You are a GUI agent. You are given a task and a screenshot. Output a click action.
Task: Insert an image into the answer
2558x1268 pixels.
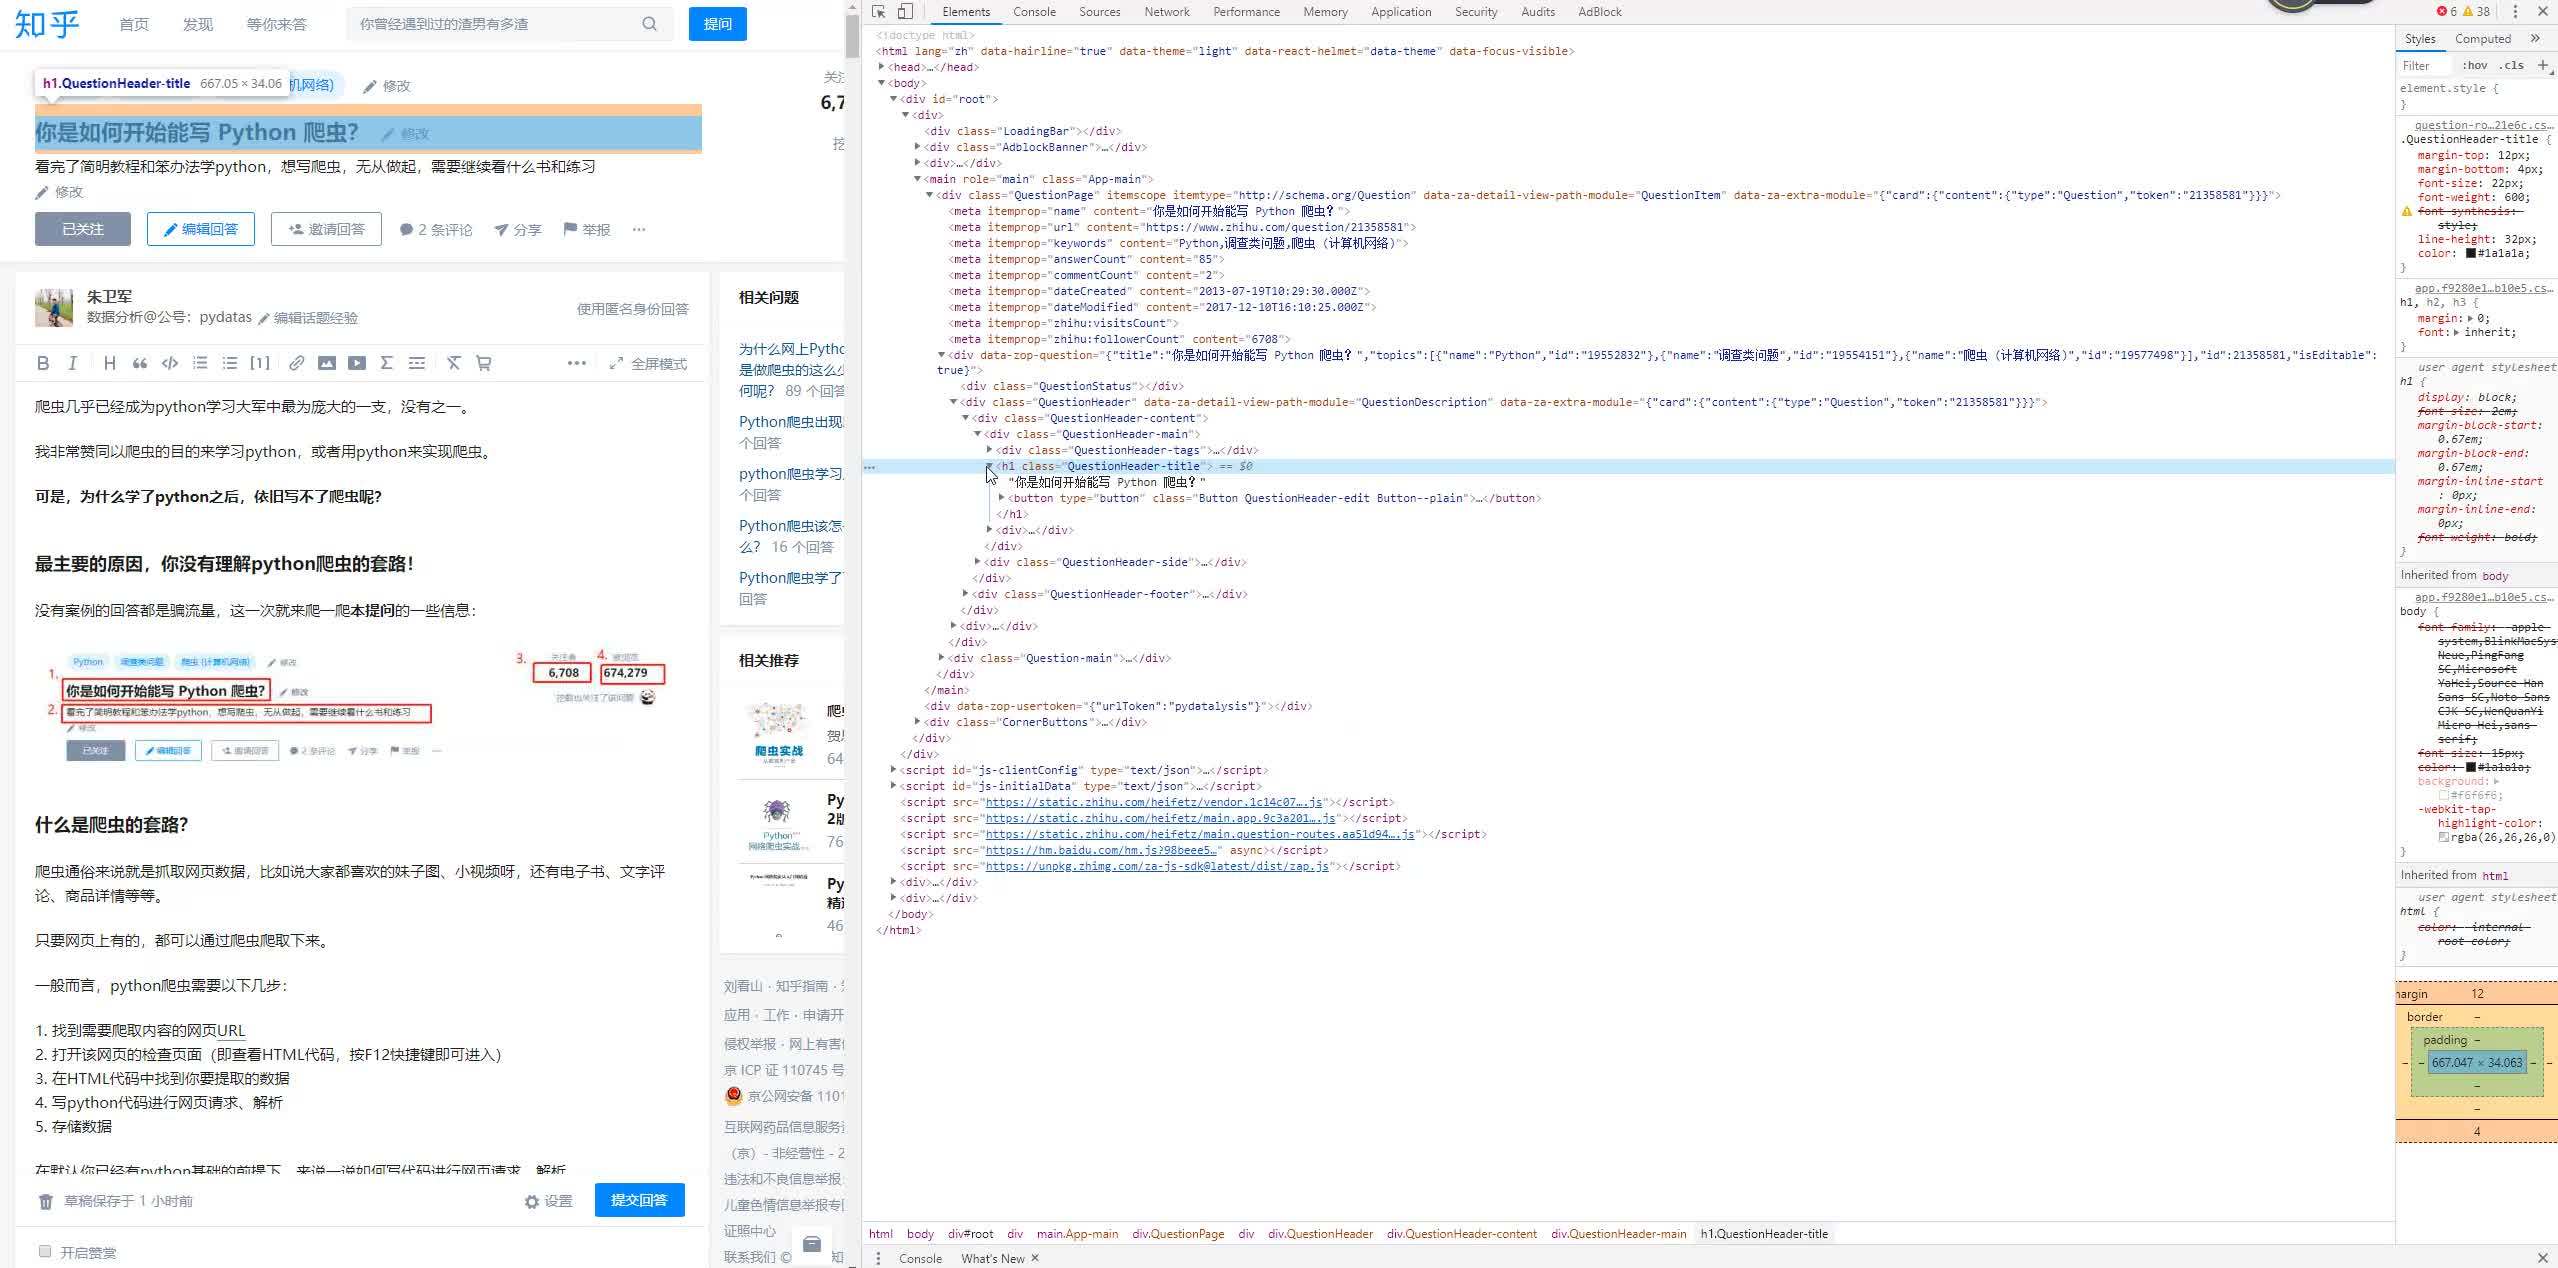[x=327, y=363]
